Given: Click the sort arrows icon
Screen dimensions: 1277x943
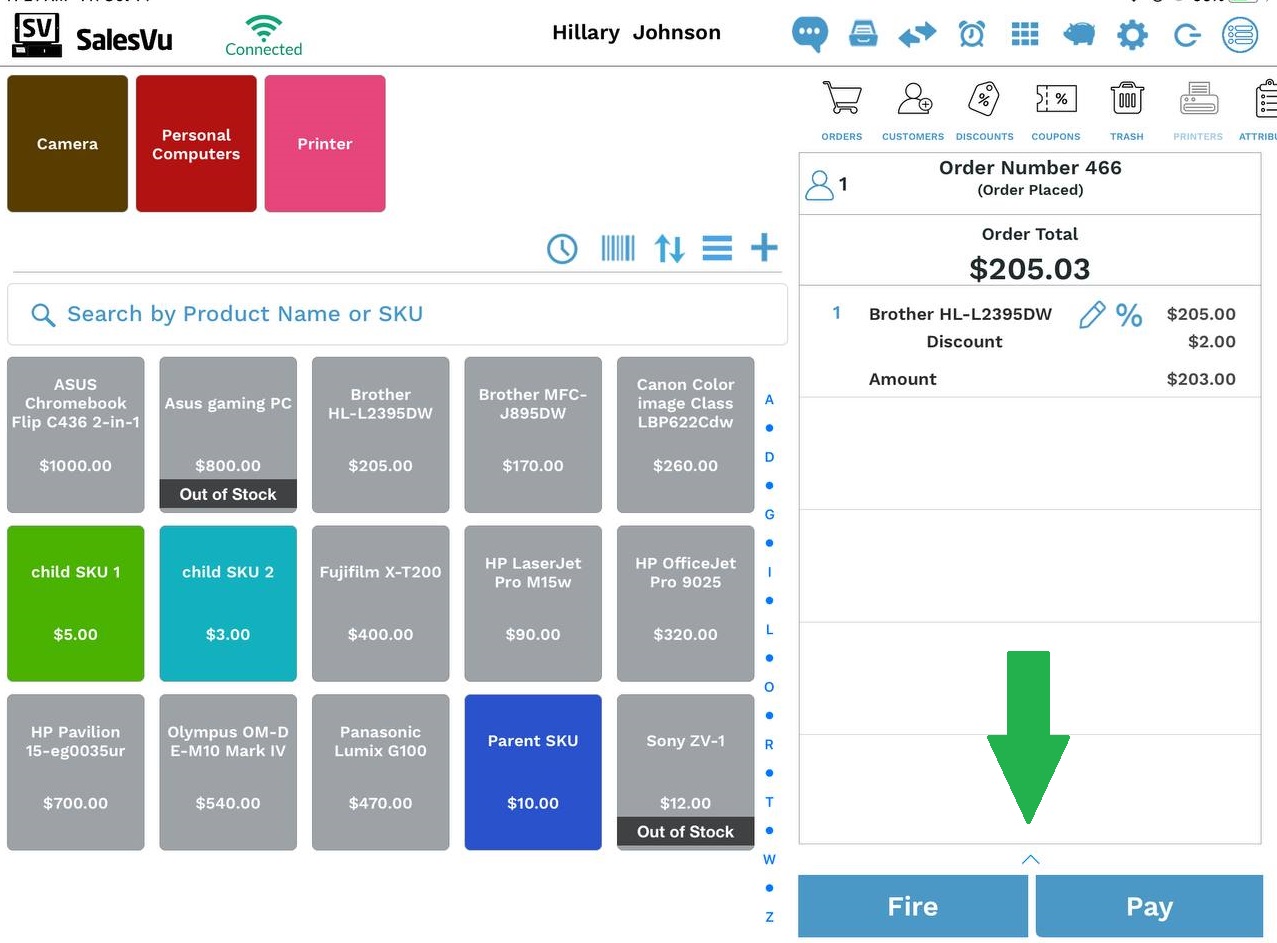Looking at the screenshot, I should pyautogui.click(x=669, y=248).
